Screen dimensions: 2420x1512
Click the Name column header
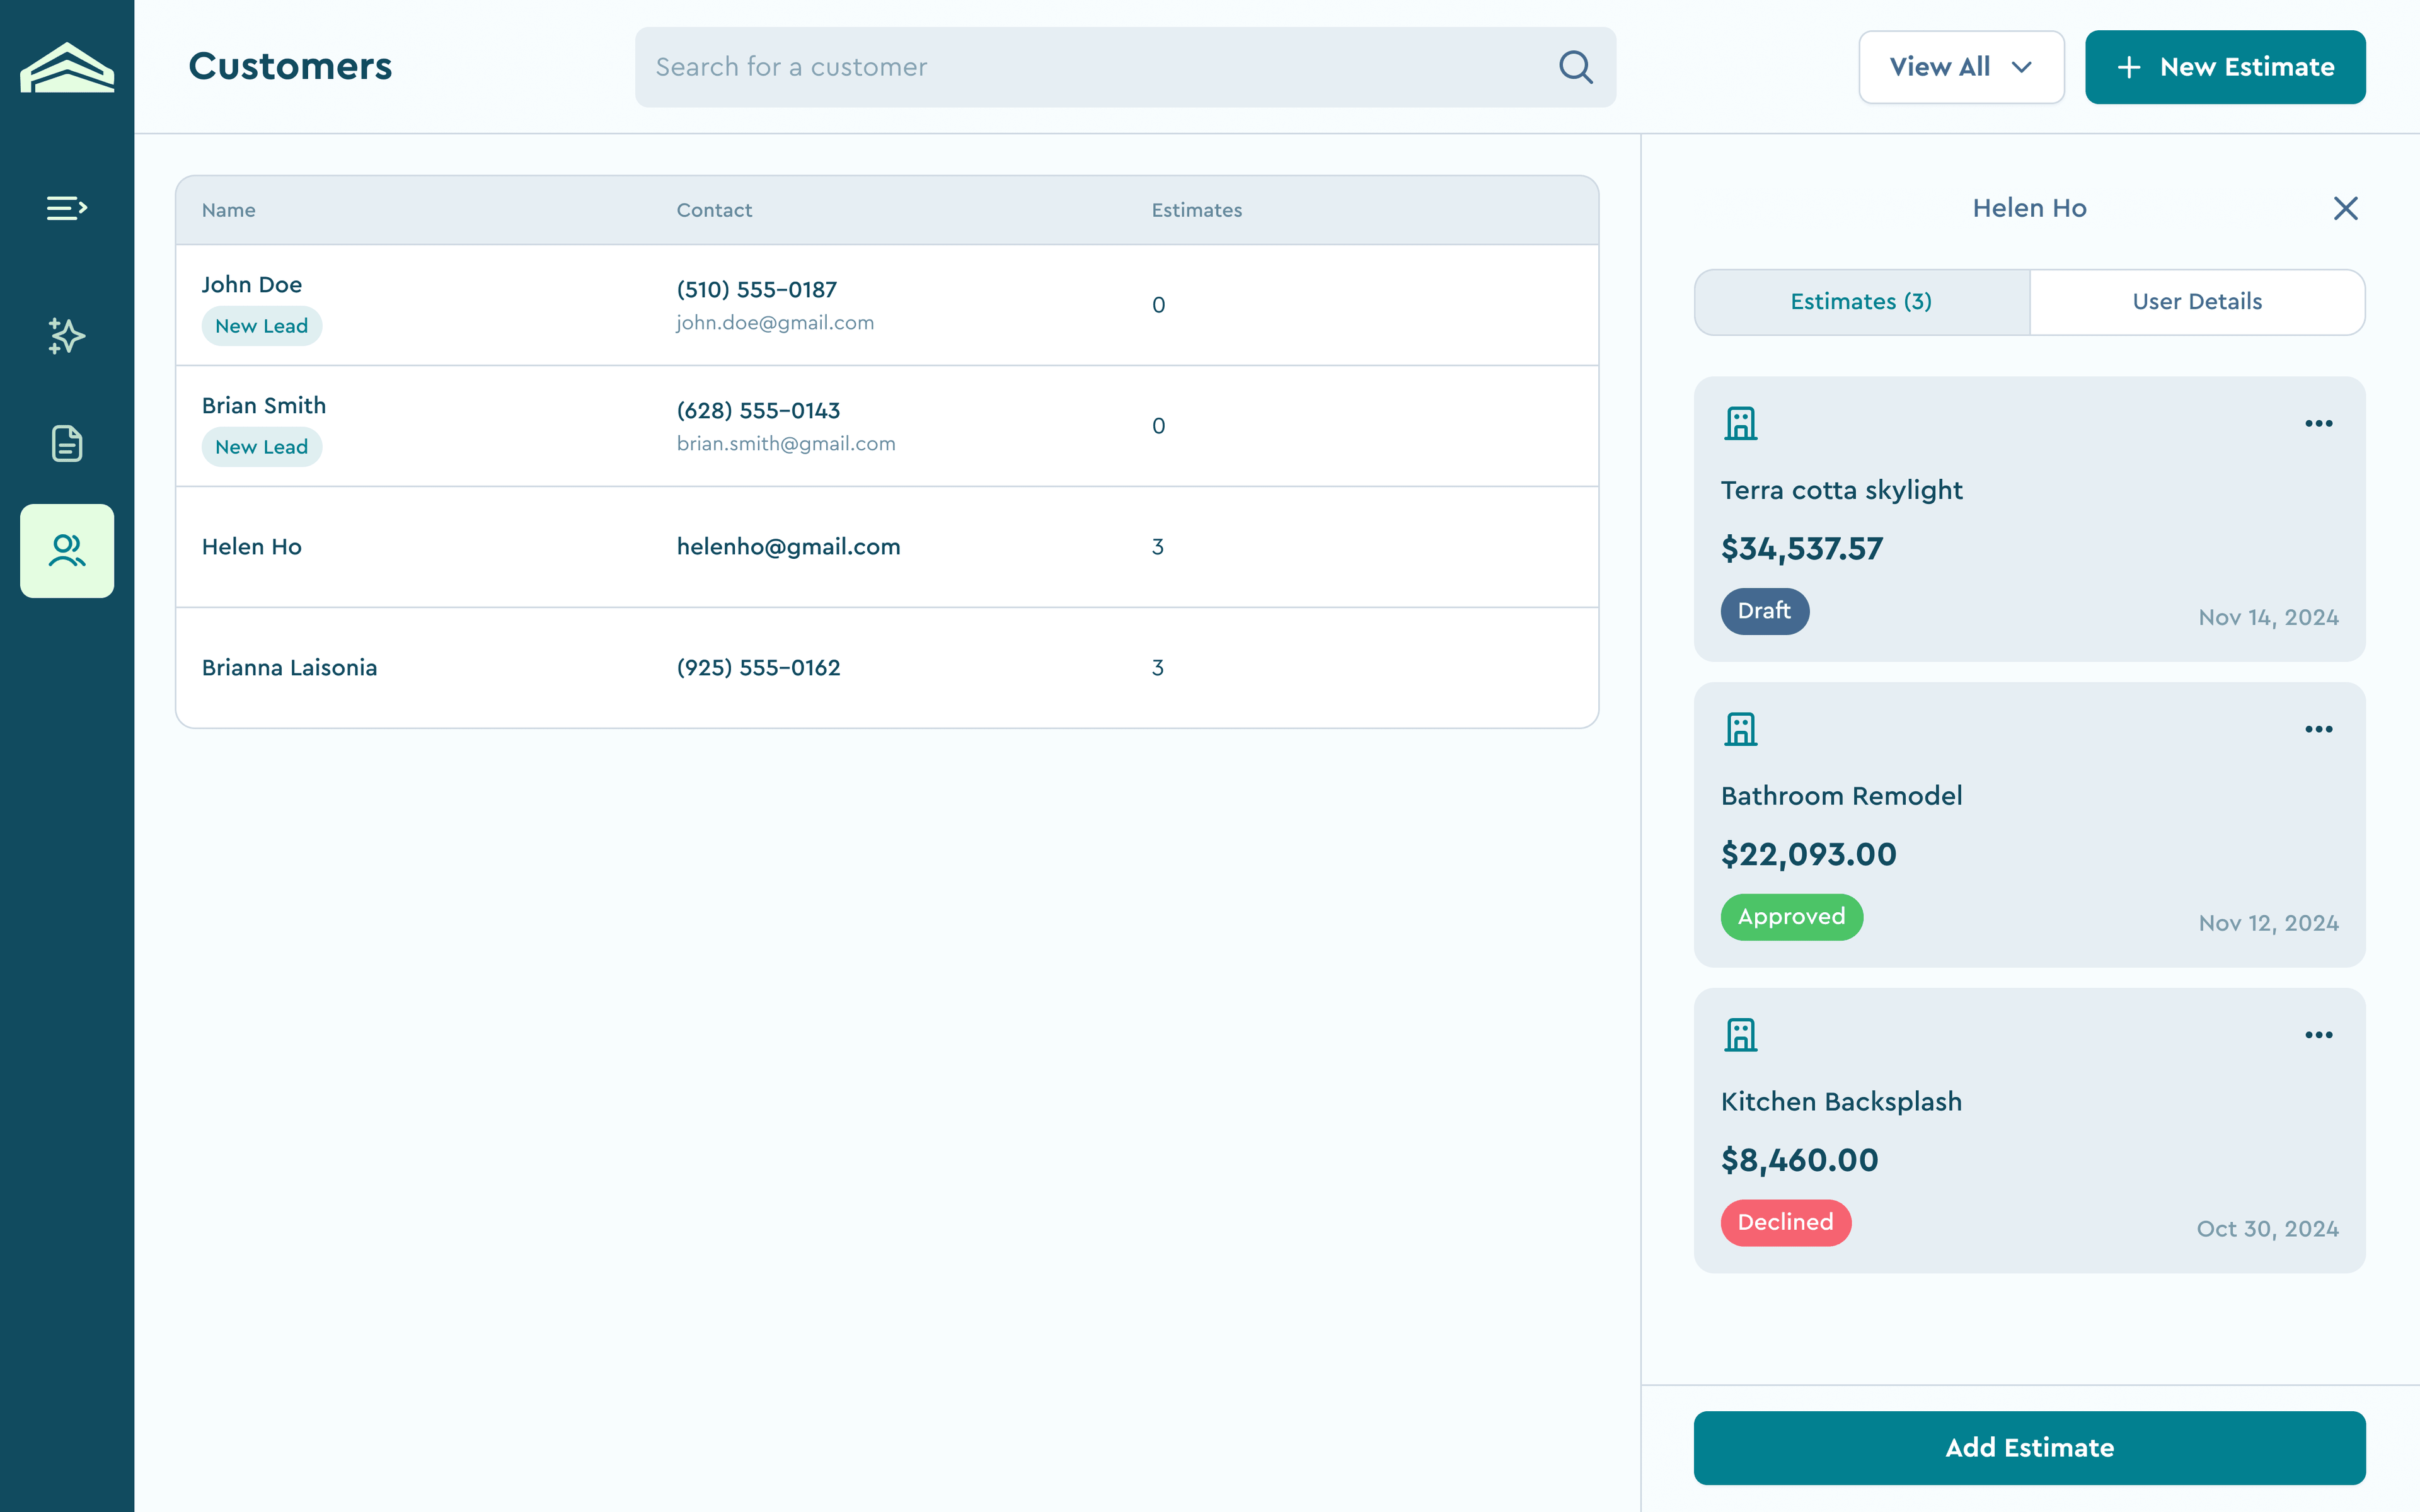coord(229,210)
